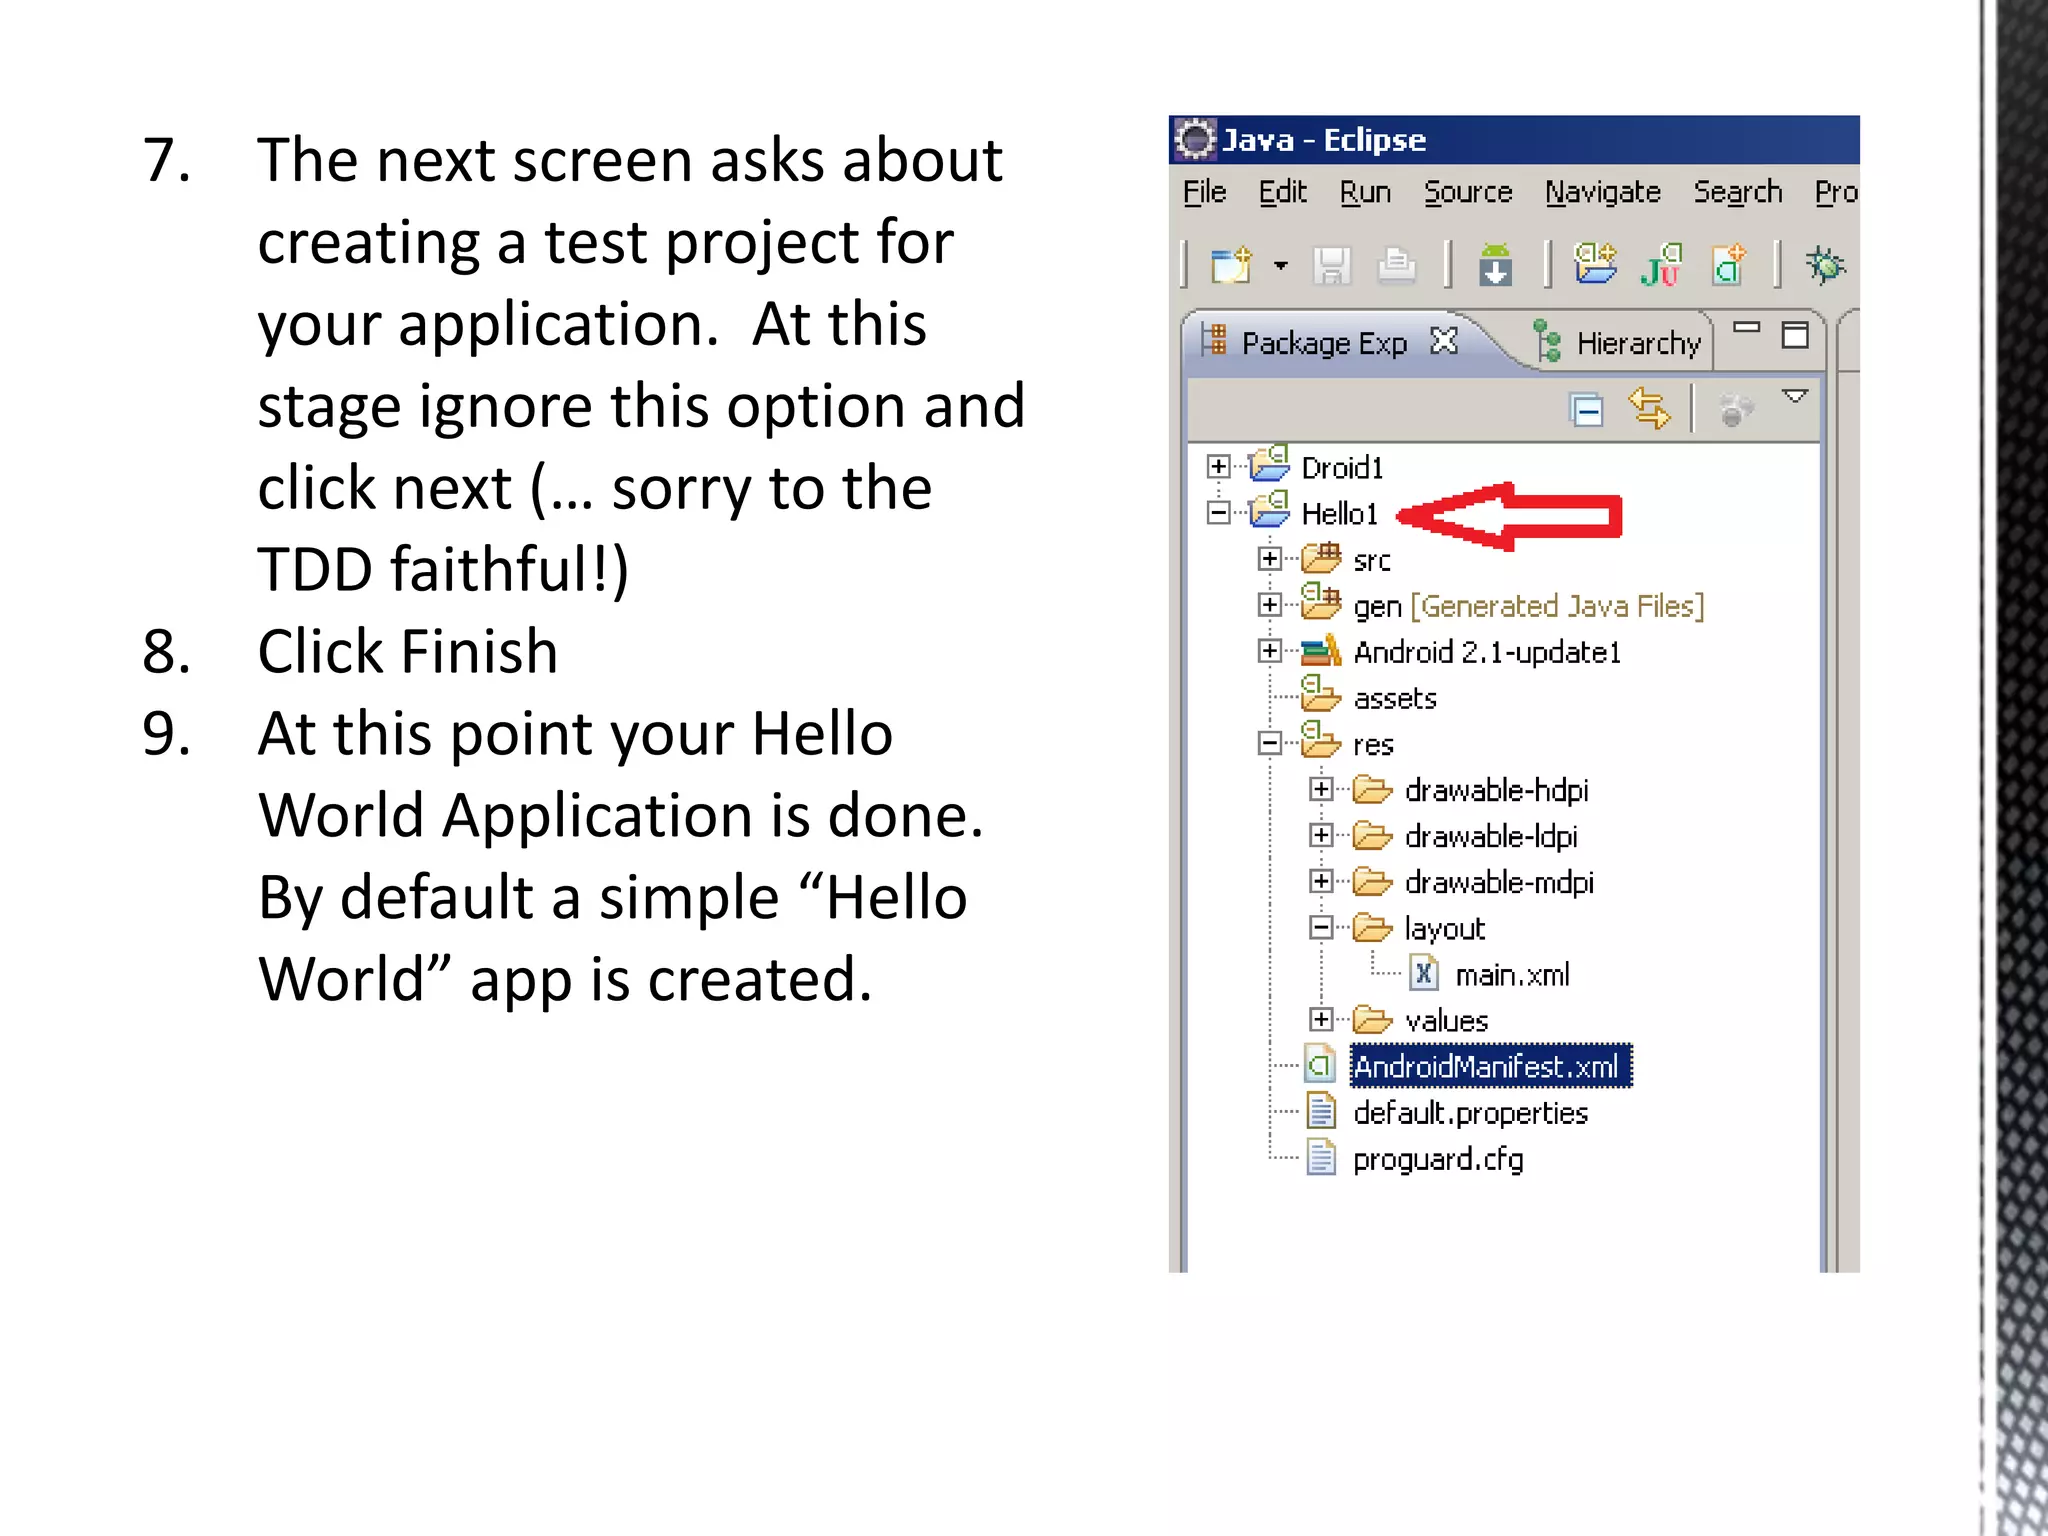Open dropdown arrow beside New icon

1281,266
